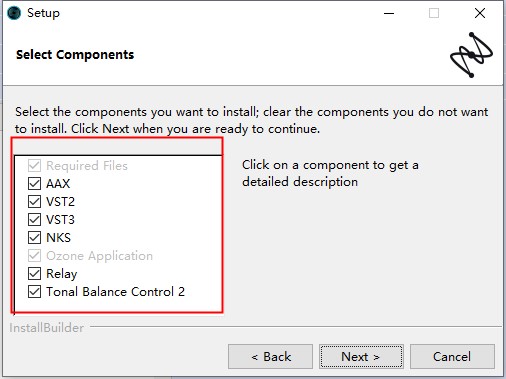Close the Setup window
The image size is (506, 379).
(x=480, y=13)
